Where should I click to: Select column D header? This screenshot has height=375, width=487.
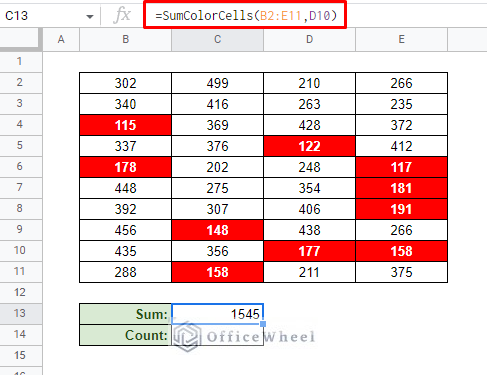click(309, 39)
